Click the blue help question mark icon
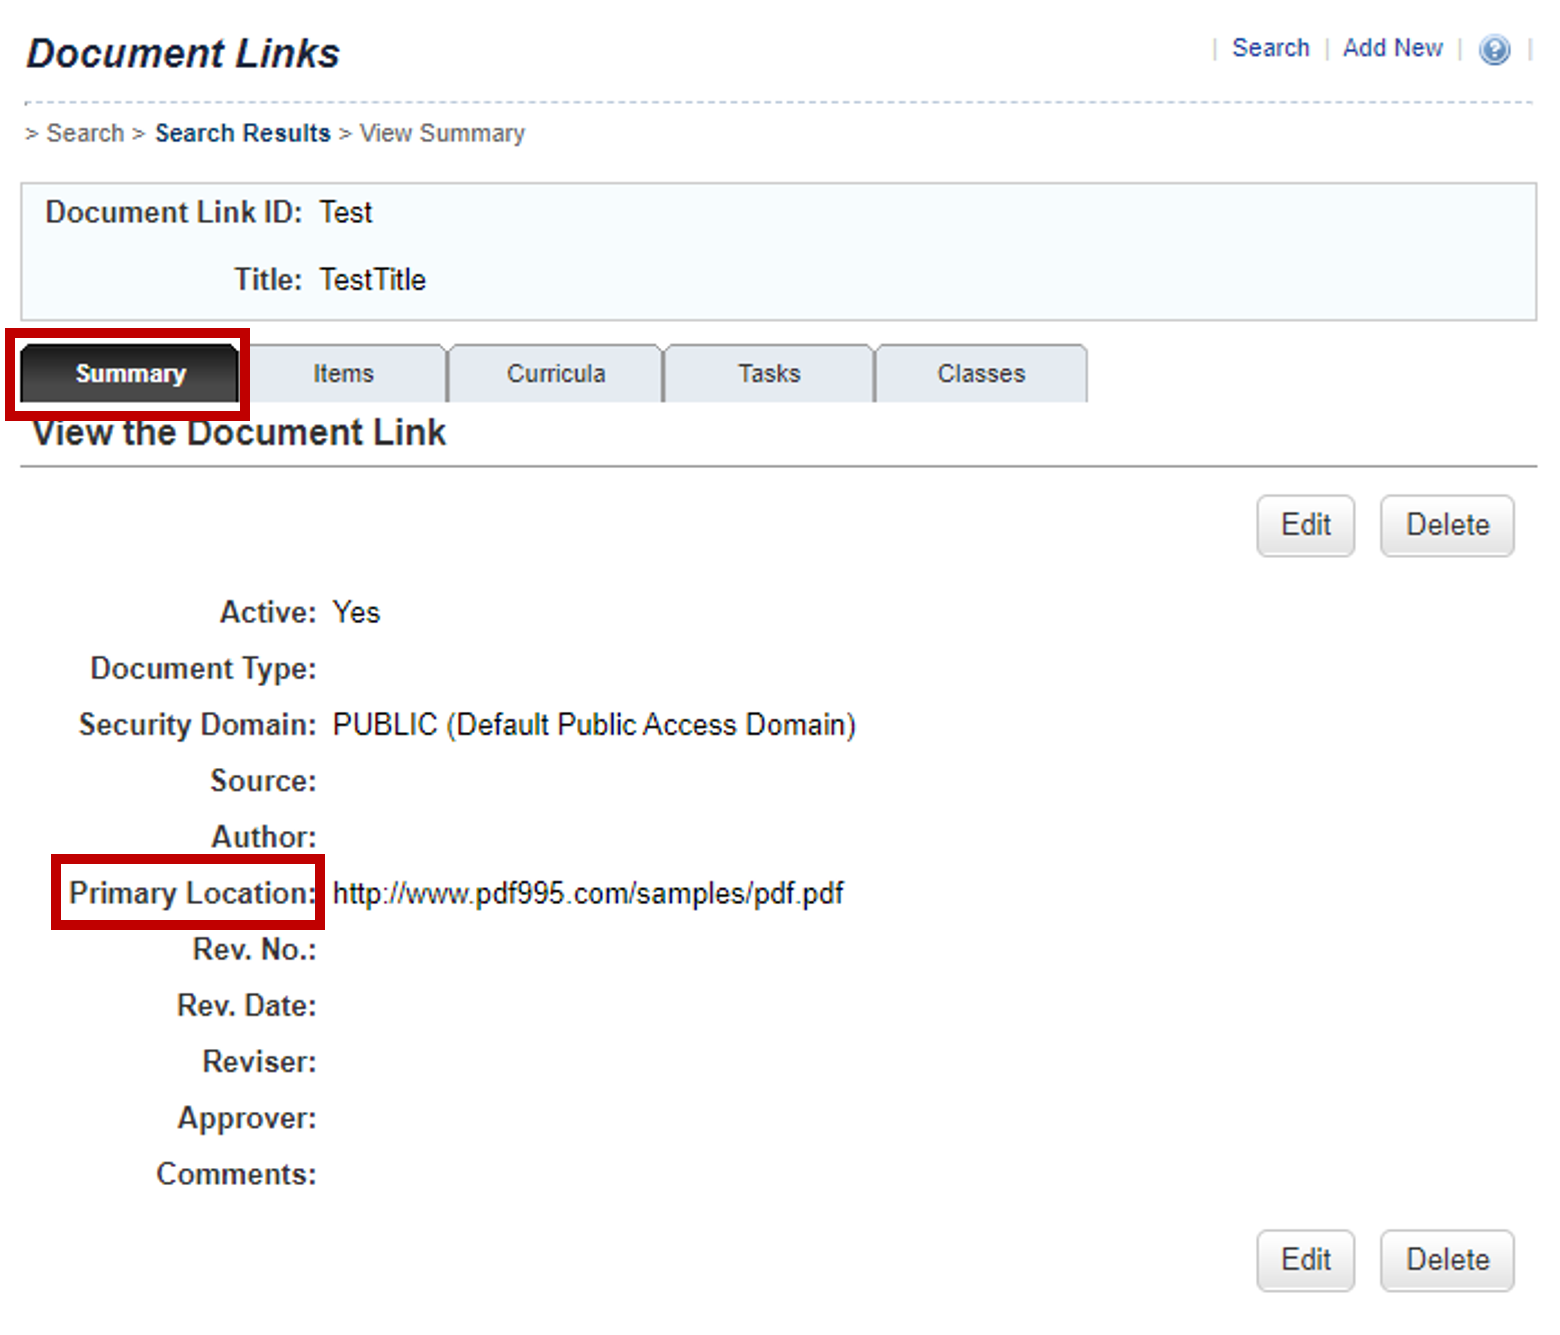The height and width of the screenshot is (1335, 1560). [x=1494, y=49]
